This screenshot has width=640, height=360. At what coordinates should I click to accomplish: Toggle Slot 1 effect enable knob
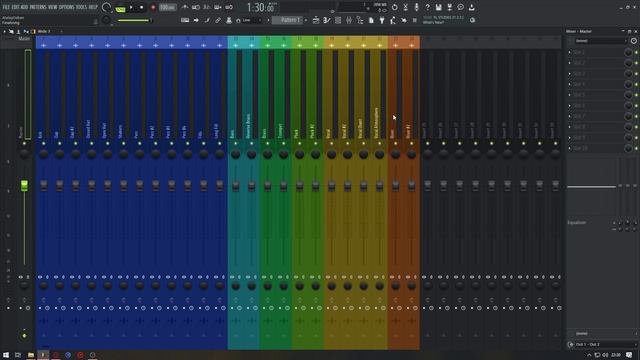[628, 52]
